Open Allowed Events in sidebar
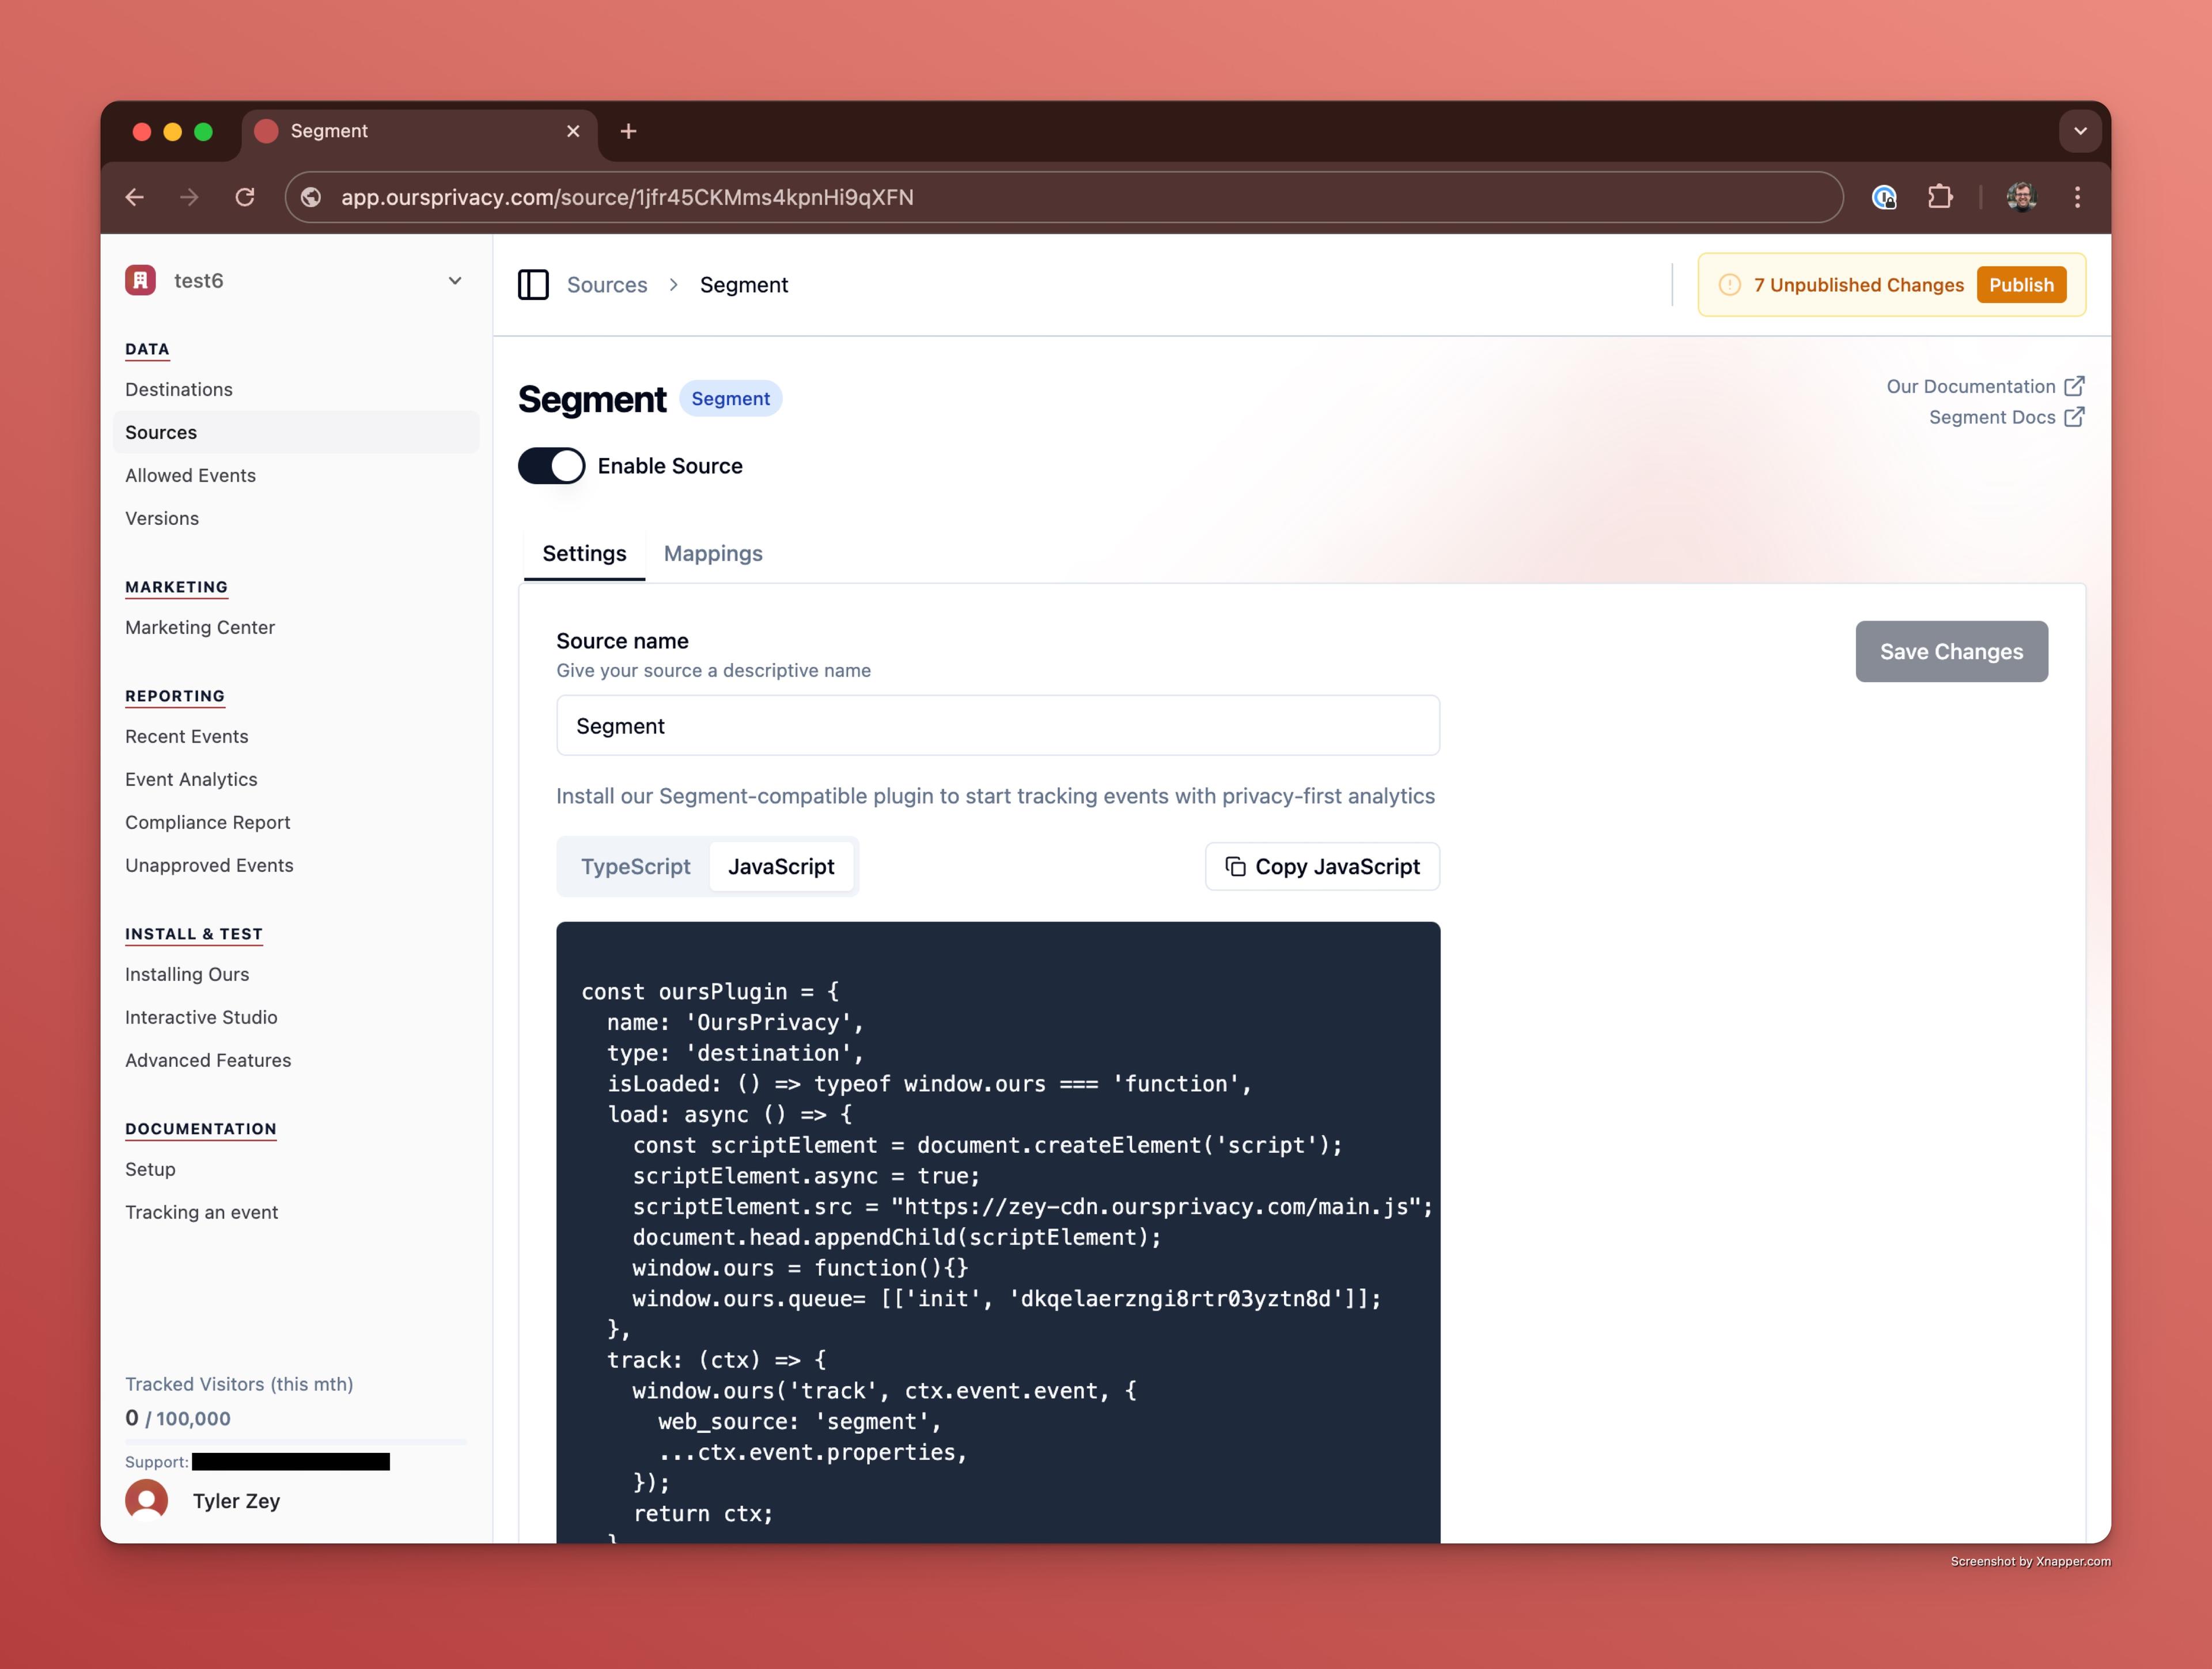Screen dimensions: 2212x1669 pyautogui.click(x=190, y=475)
